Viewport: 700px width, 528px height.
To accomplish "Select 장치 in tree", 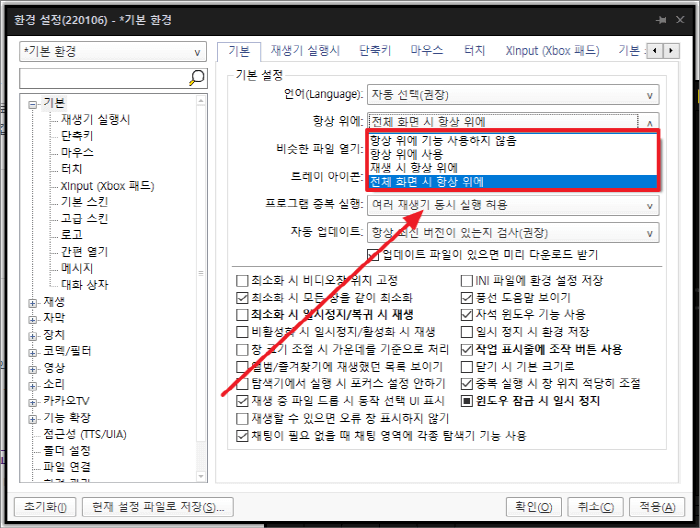I will point(54,335).
